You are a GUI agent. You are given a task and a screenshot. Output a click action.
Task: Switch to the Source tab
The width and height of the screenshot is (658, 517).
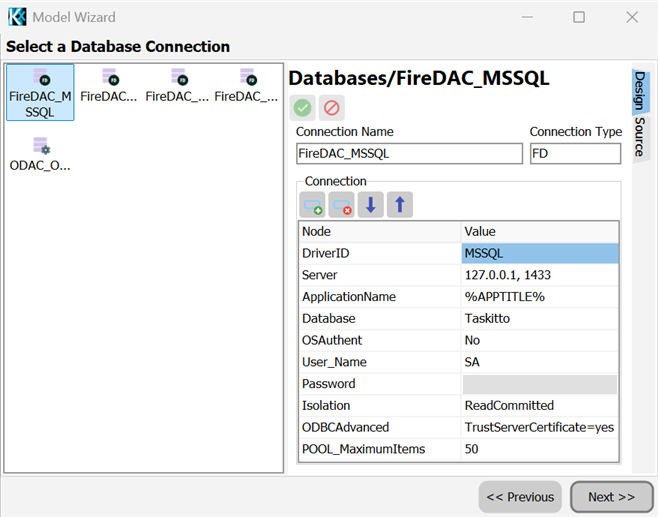(640, 138)
